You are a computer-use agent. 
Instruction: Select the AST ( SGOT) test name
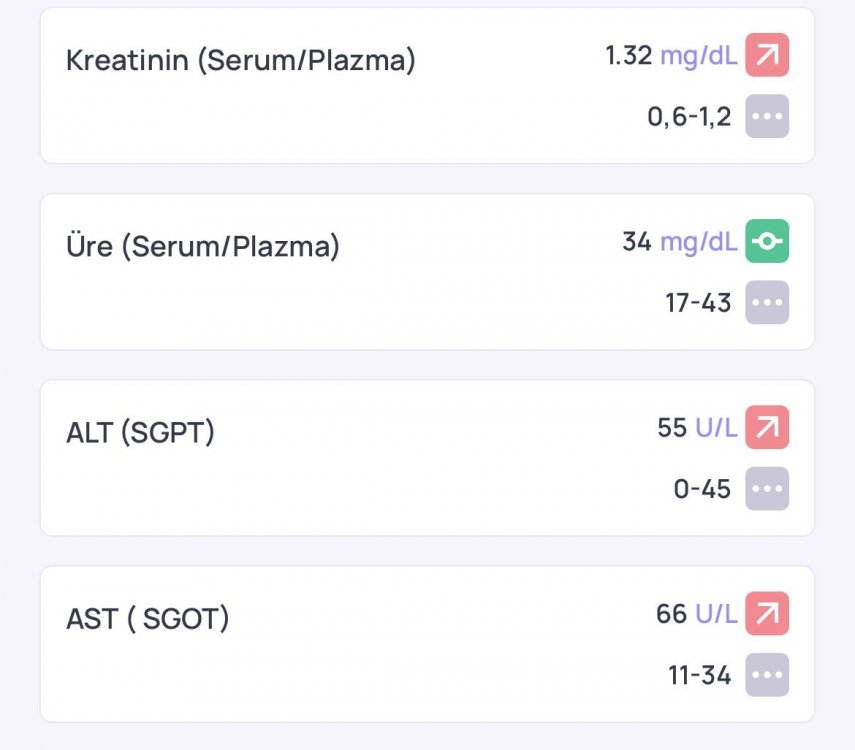pyautogui.click(x=148, y=619)
